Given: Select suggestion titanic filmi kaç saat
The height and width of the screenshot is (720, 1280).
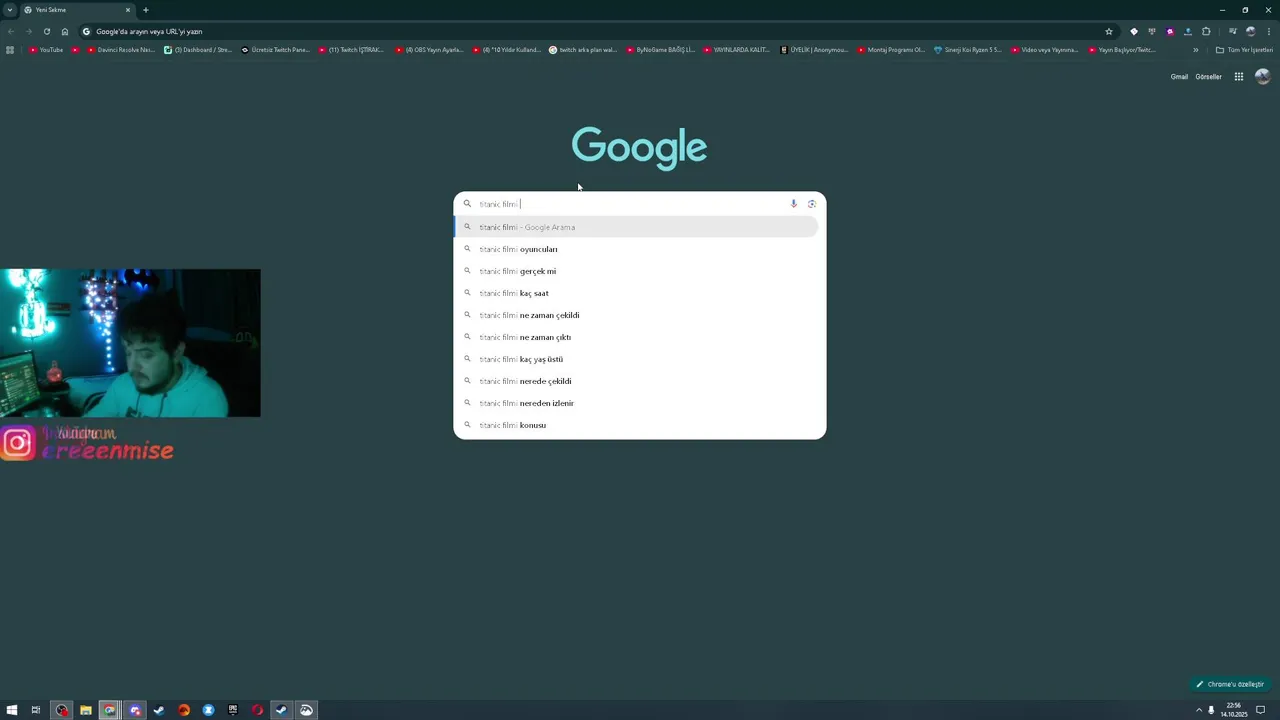Looking at the screenshot, I should (636, 293).
